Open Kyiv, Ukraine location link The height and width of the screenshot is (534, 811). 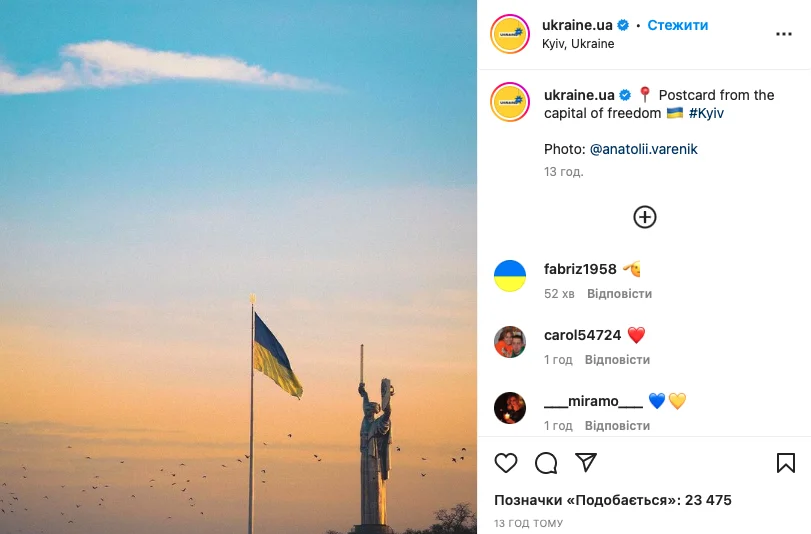[578, 44]
